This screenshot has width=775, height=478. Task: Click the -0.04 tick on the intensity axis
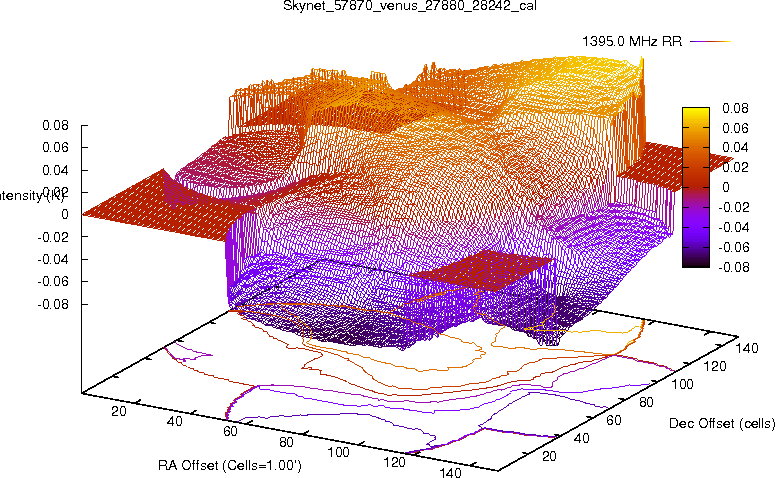click(53, 259)
